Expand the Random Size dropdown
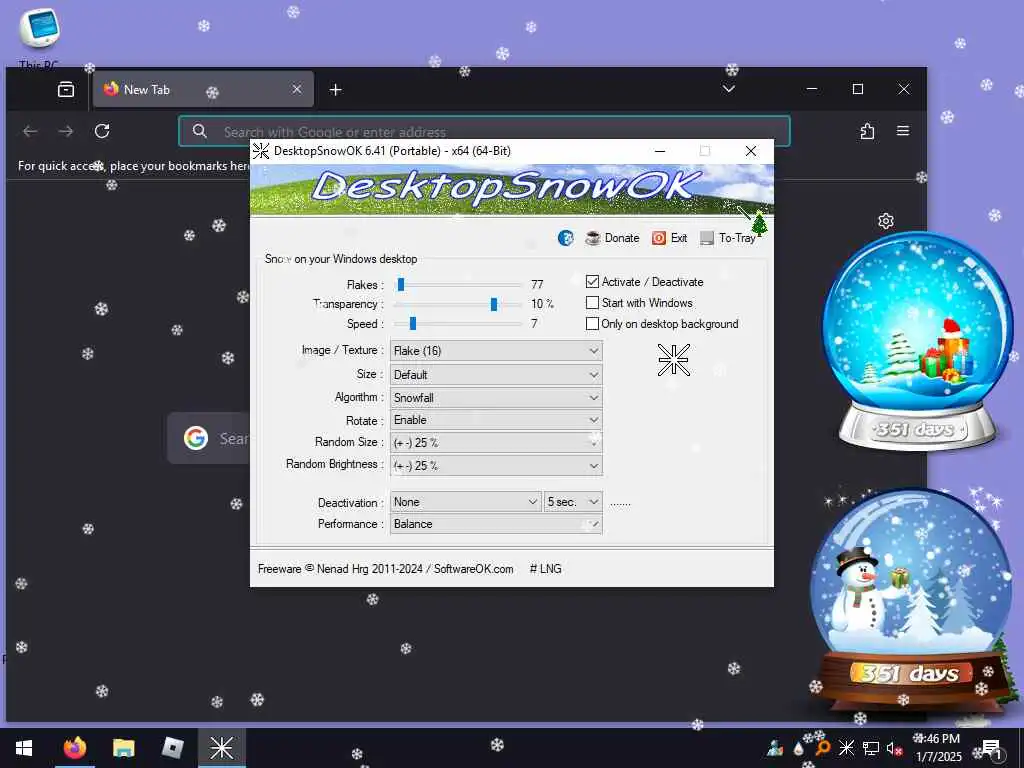Viewport: 1024px width, 768px height. pyautogui.click(x=496, y=443)
